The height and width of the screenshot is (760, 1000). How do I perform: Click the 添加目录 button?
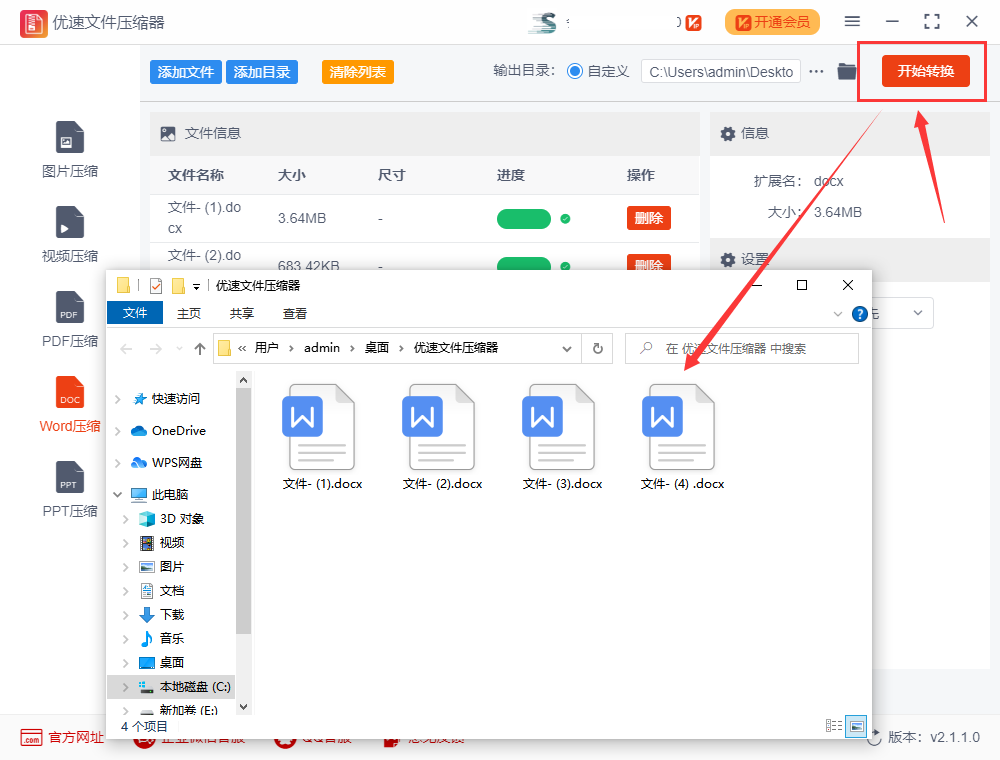(261, 72)
